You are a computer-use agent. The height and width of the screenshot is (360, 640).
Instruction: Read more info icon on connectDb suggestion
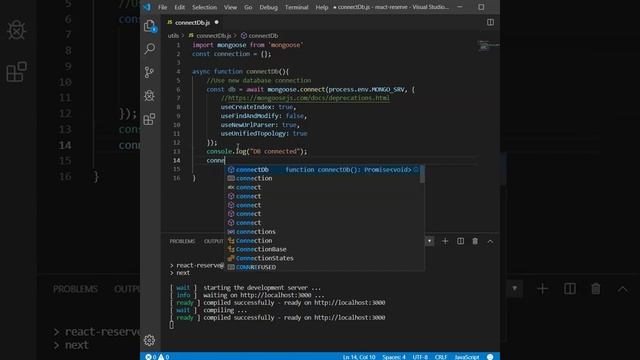[x=416, y=169]
